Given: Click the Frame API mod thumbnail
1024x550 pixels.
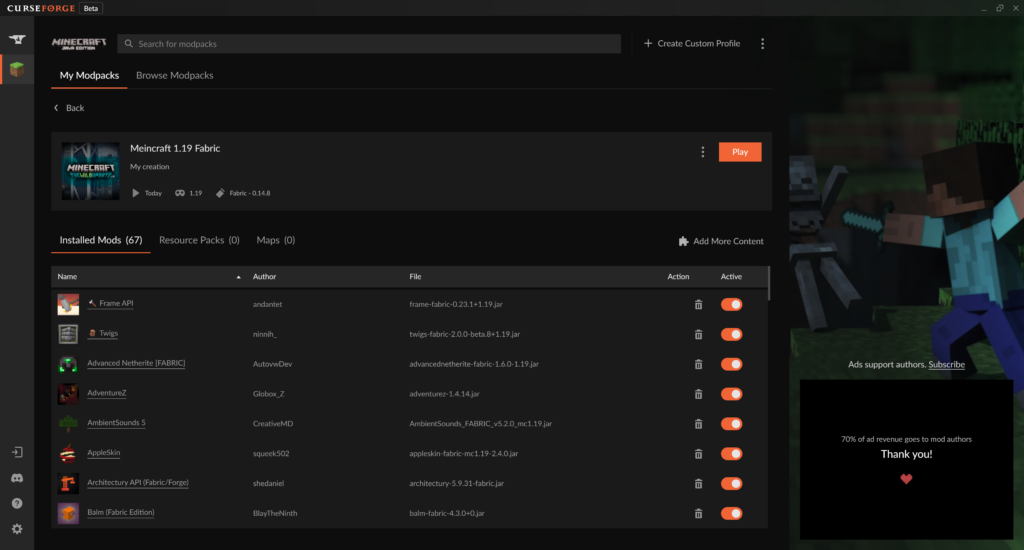Looking at the screenshot, I should (x=68, y=304).
